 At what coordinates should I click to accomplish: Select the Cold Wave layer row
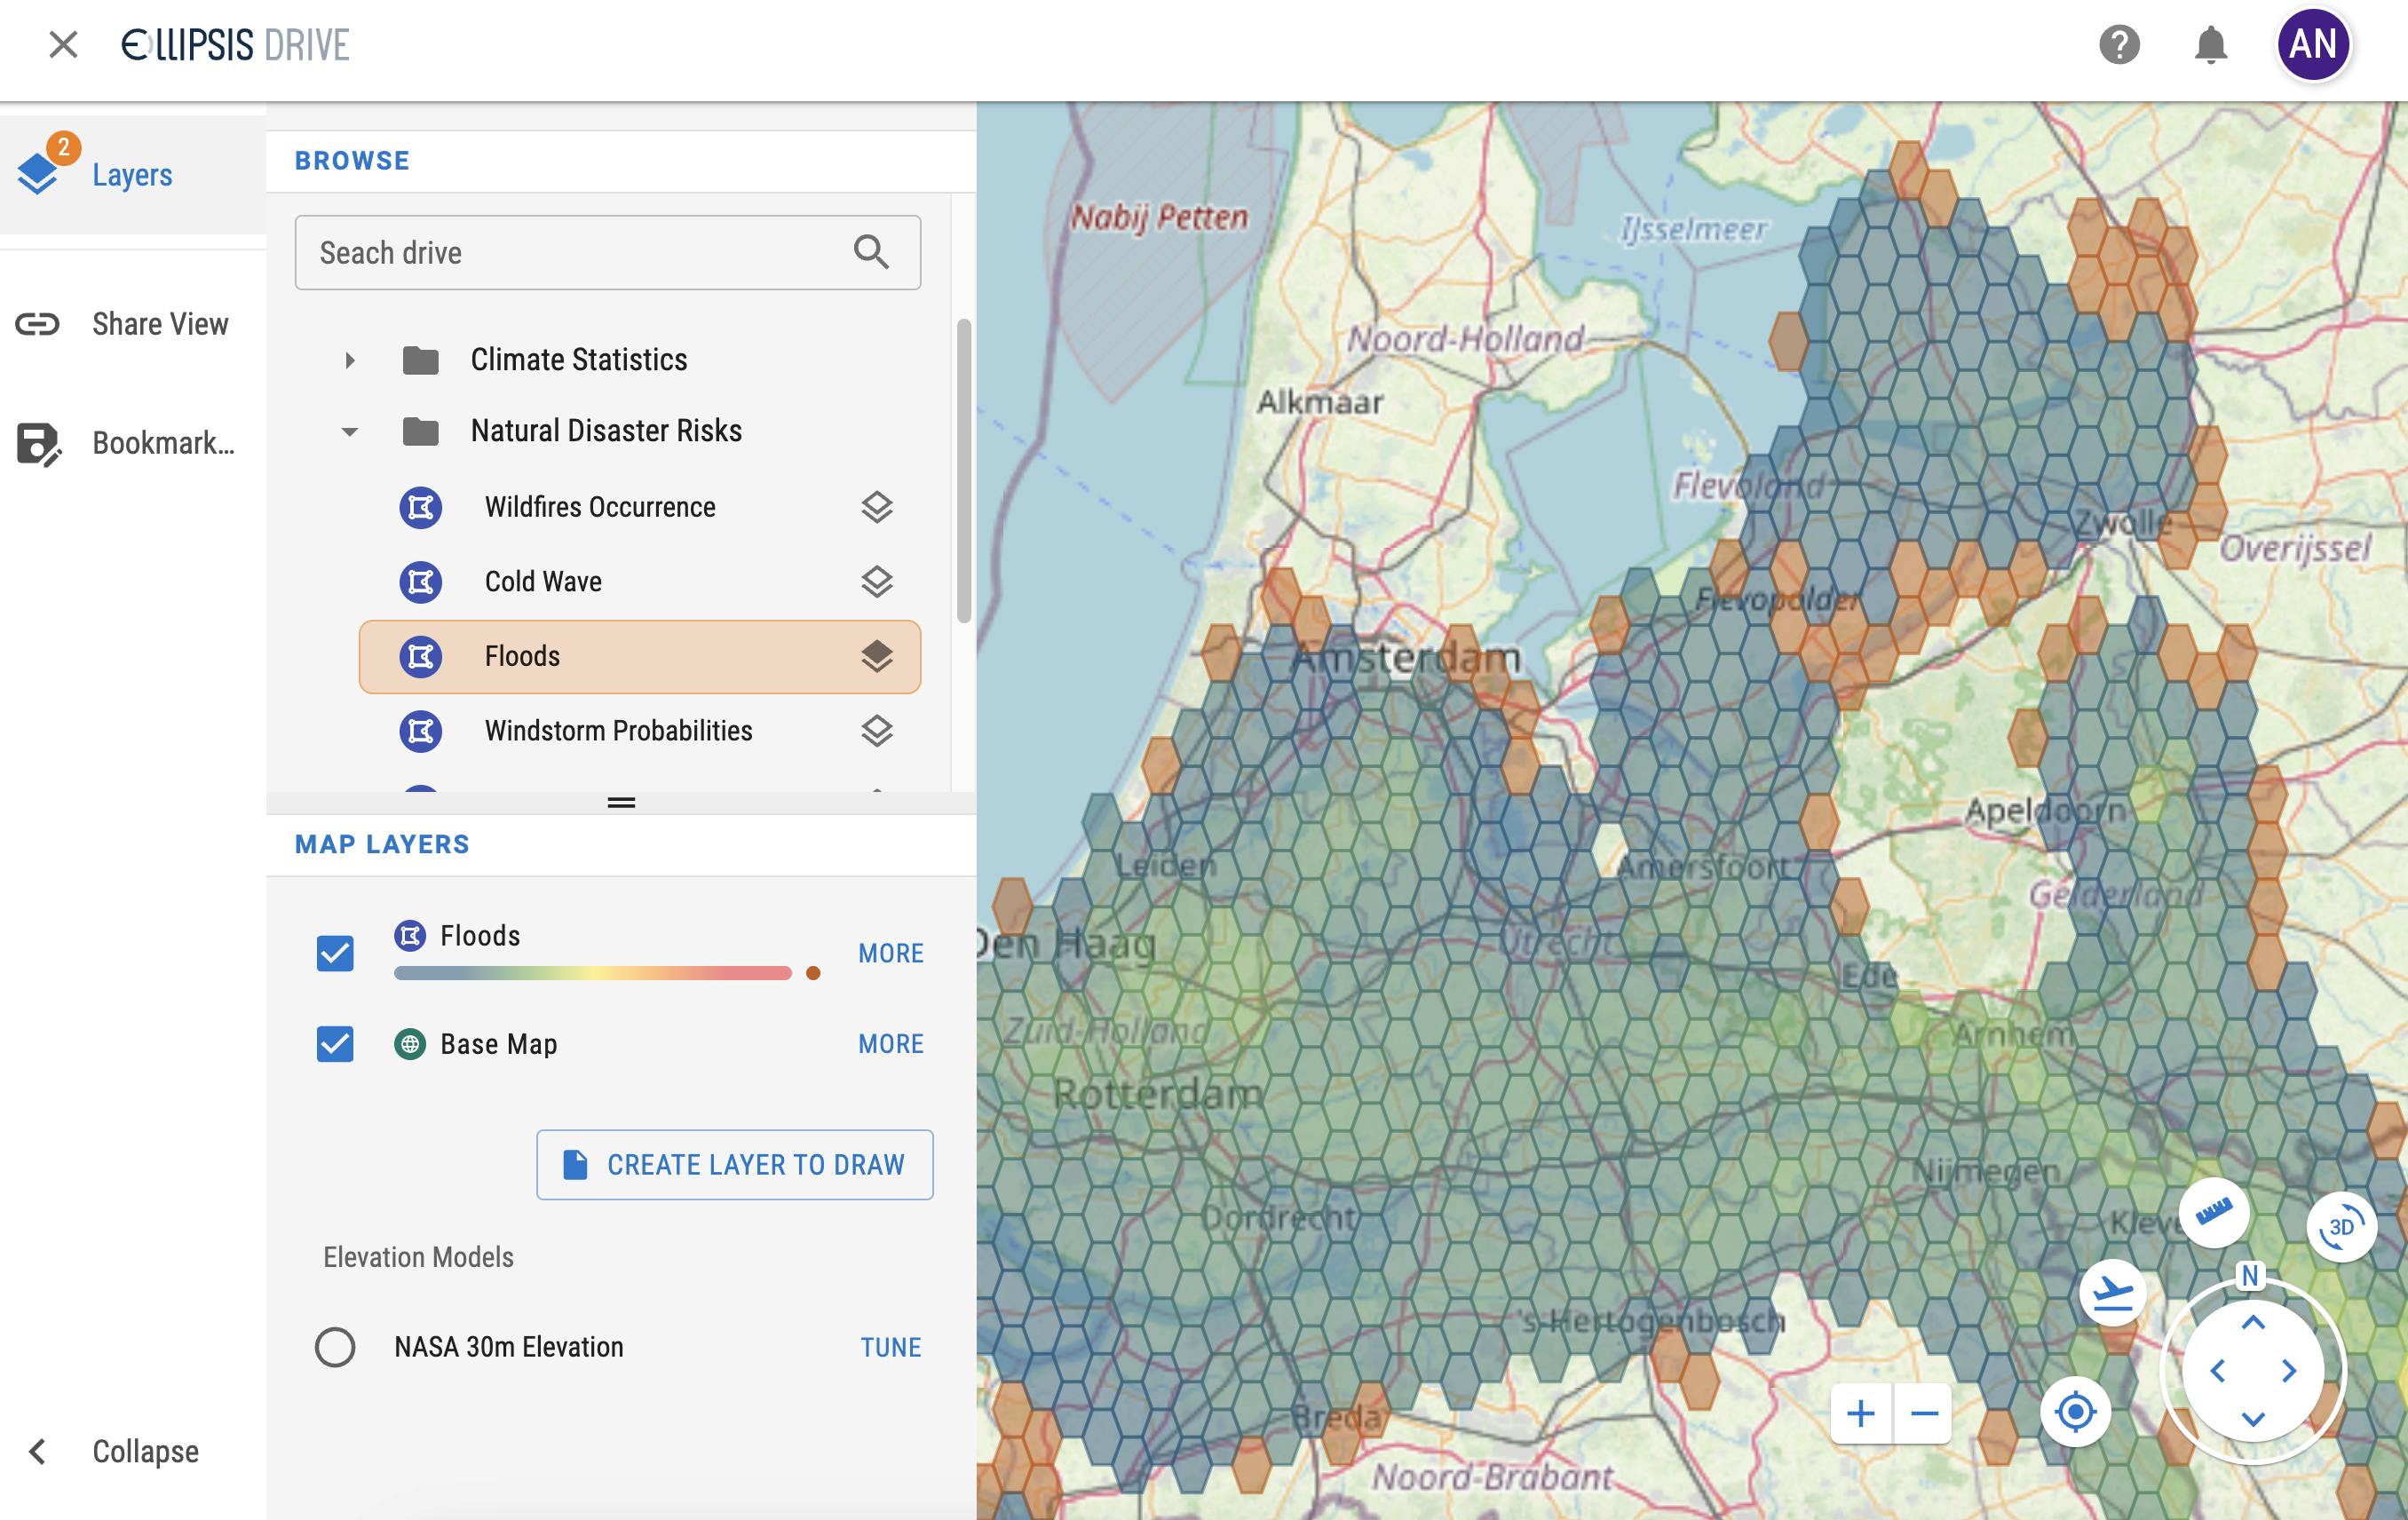point(640,581)
